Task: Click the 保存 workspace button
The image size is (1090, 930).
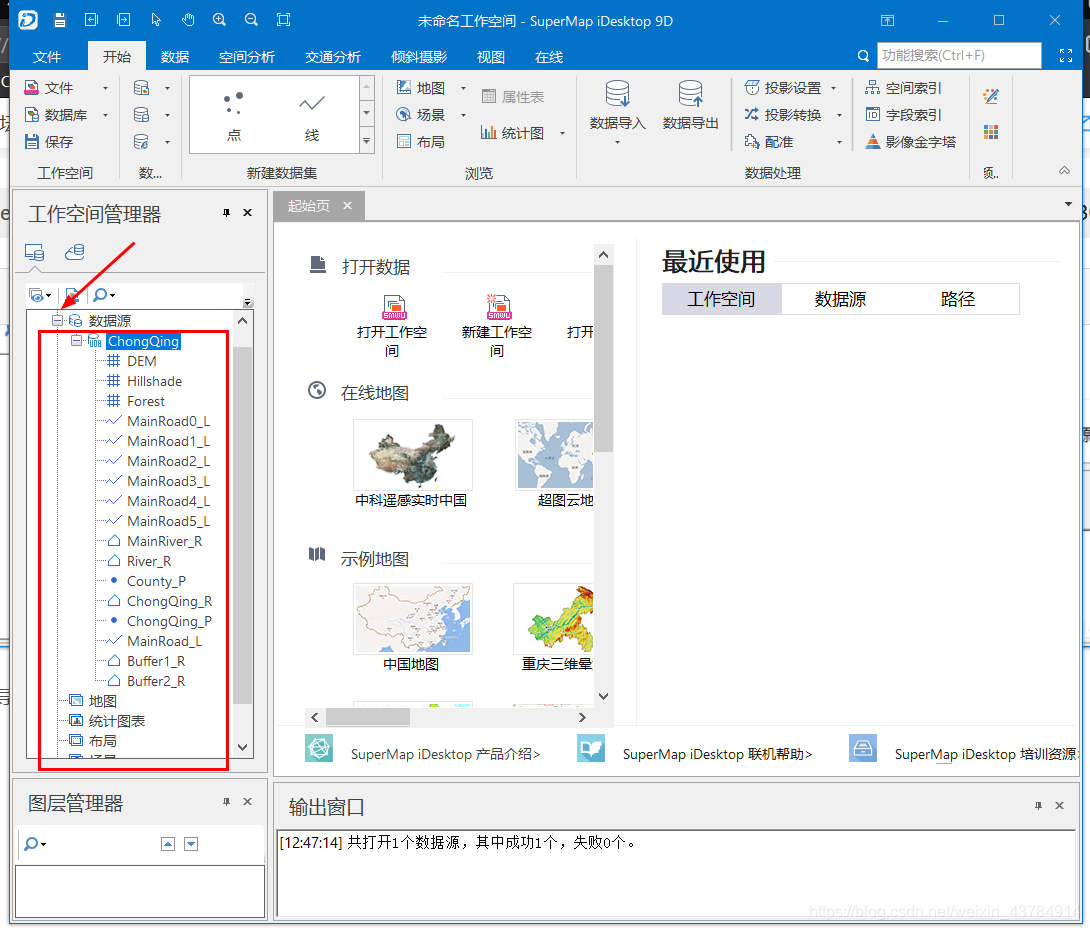Action: 49,142
